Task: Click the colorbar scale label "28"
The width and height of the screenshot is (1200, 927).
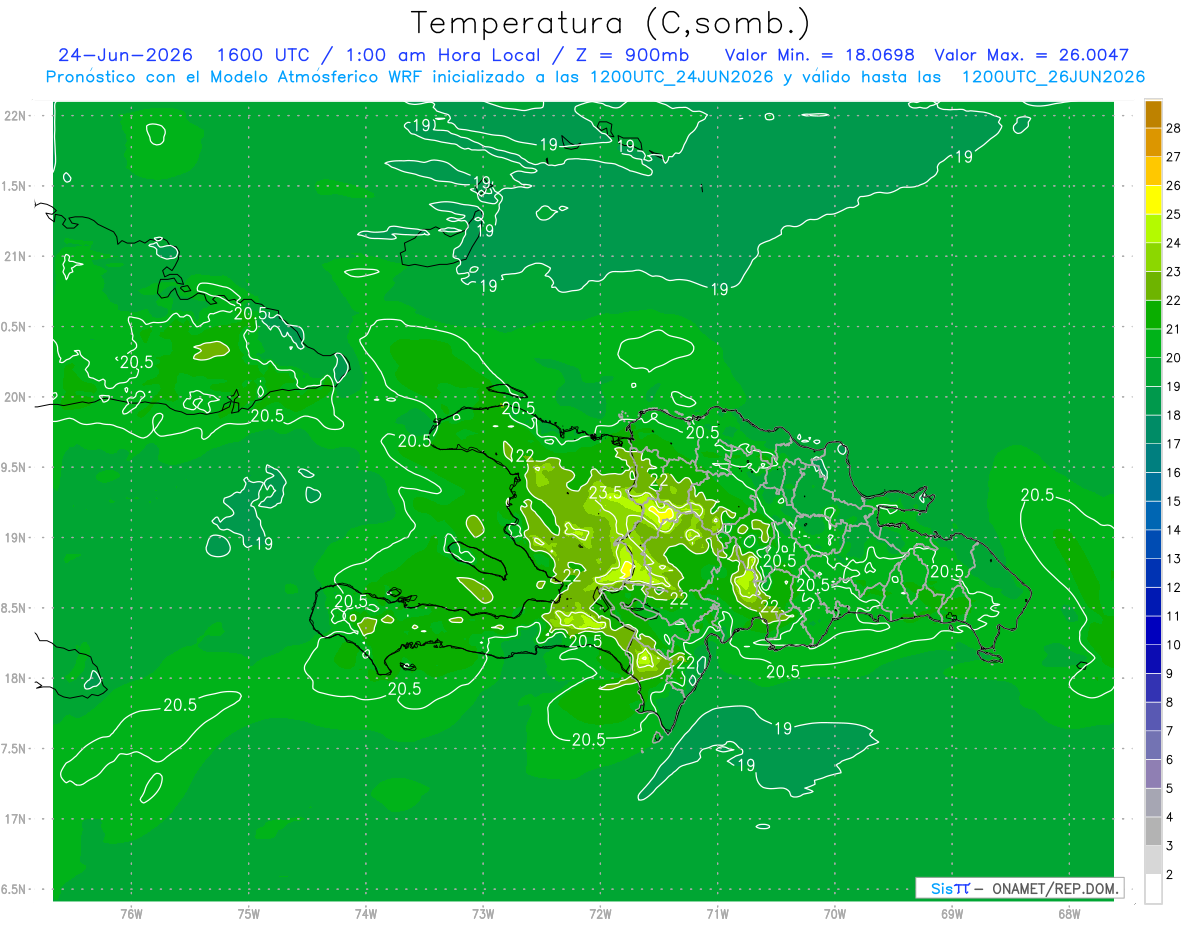Action: pos(1174,128)
